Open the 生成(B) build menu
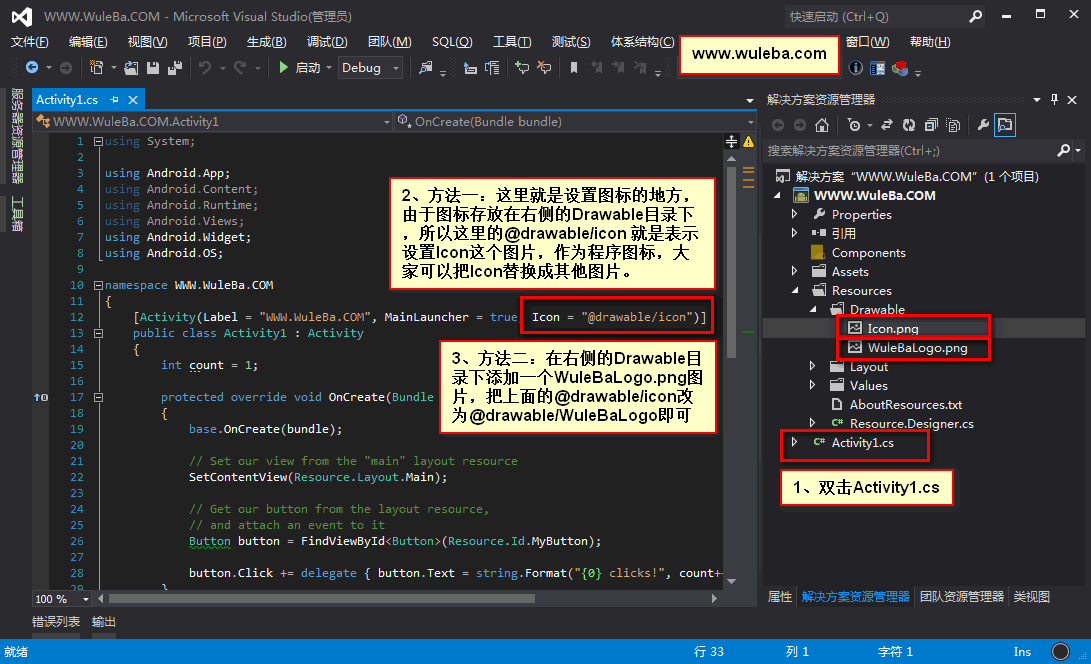Screen dimensions: 1091x664 pyautogui.click(x=266, y=42)
